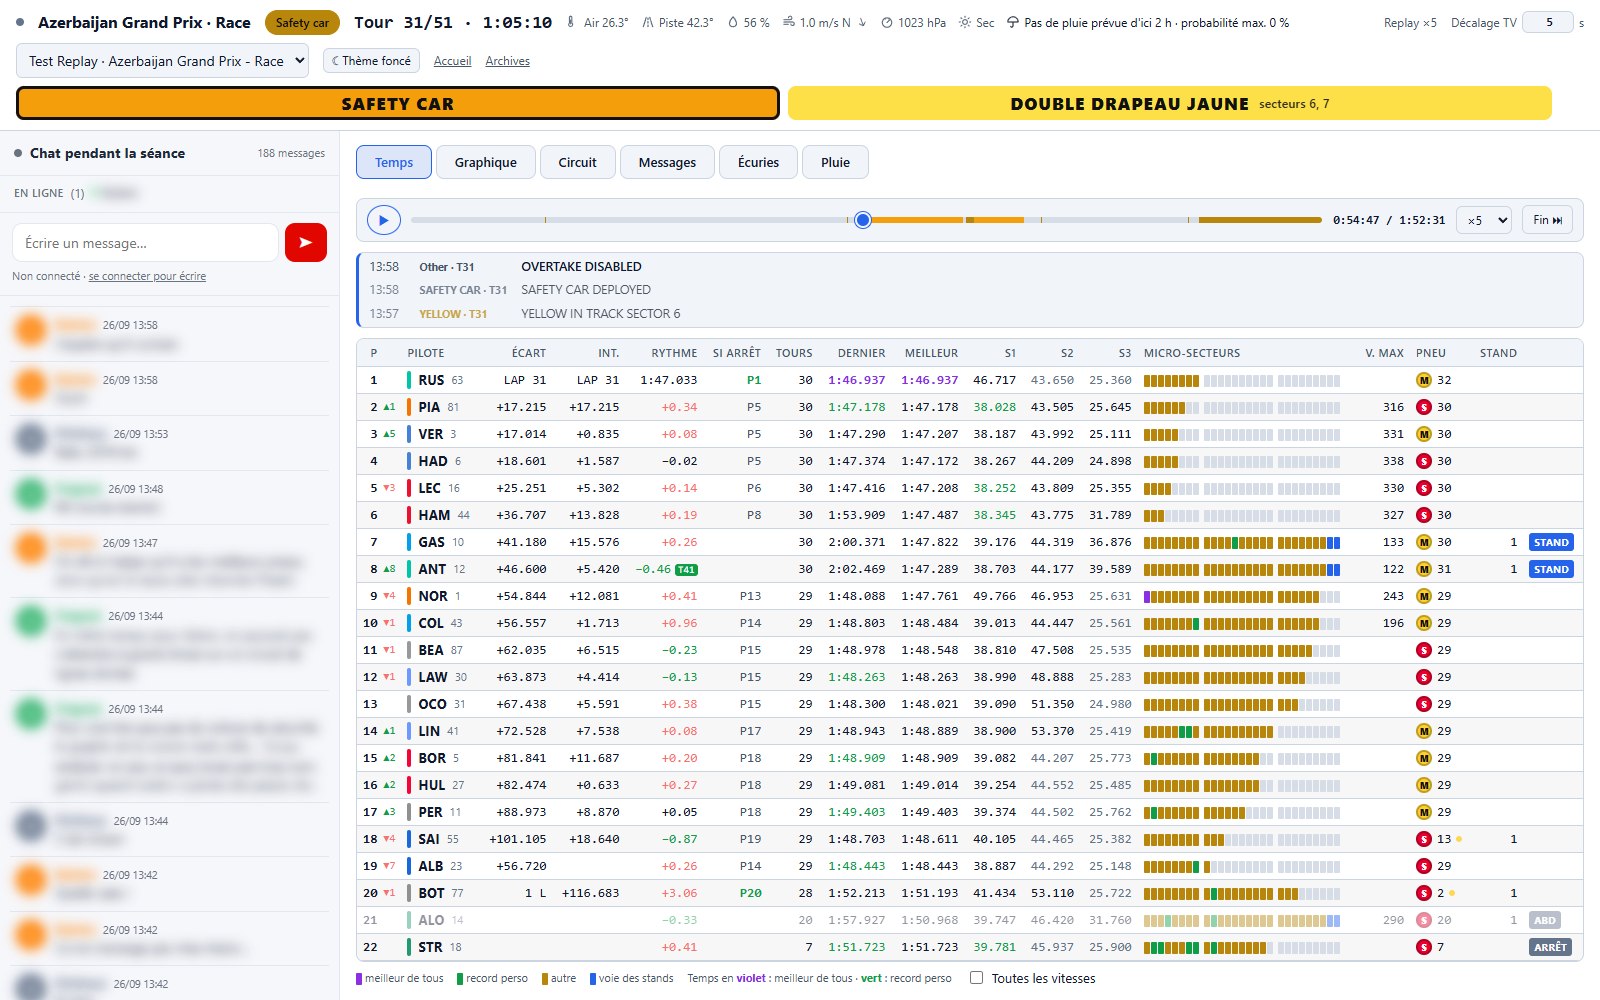The width and height of the screenshot is (1600, 1000).
Task: Open the Pluie tab
Action: 835,162
